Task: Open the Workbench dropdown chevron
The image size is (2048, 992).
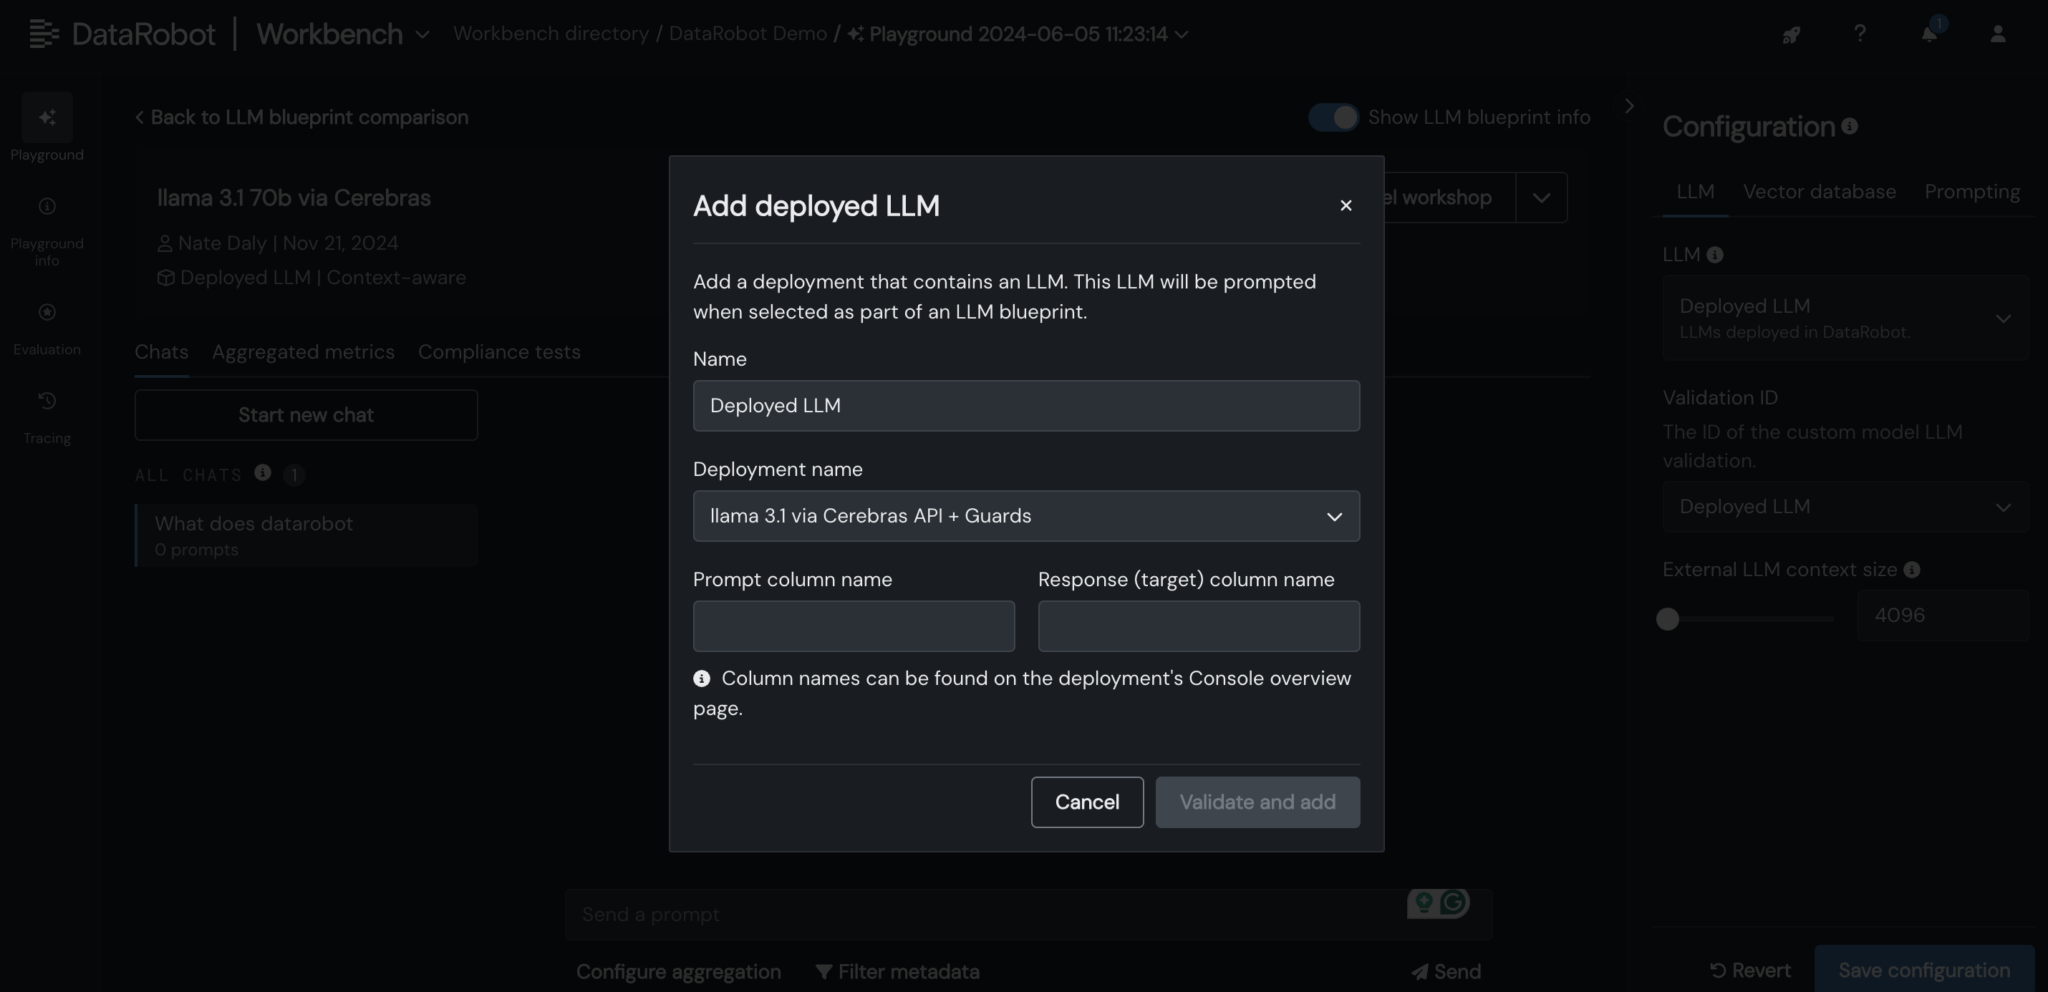Action: [x=423, y=35]
